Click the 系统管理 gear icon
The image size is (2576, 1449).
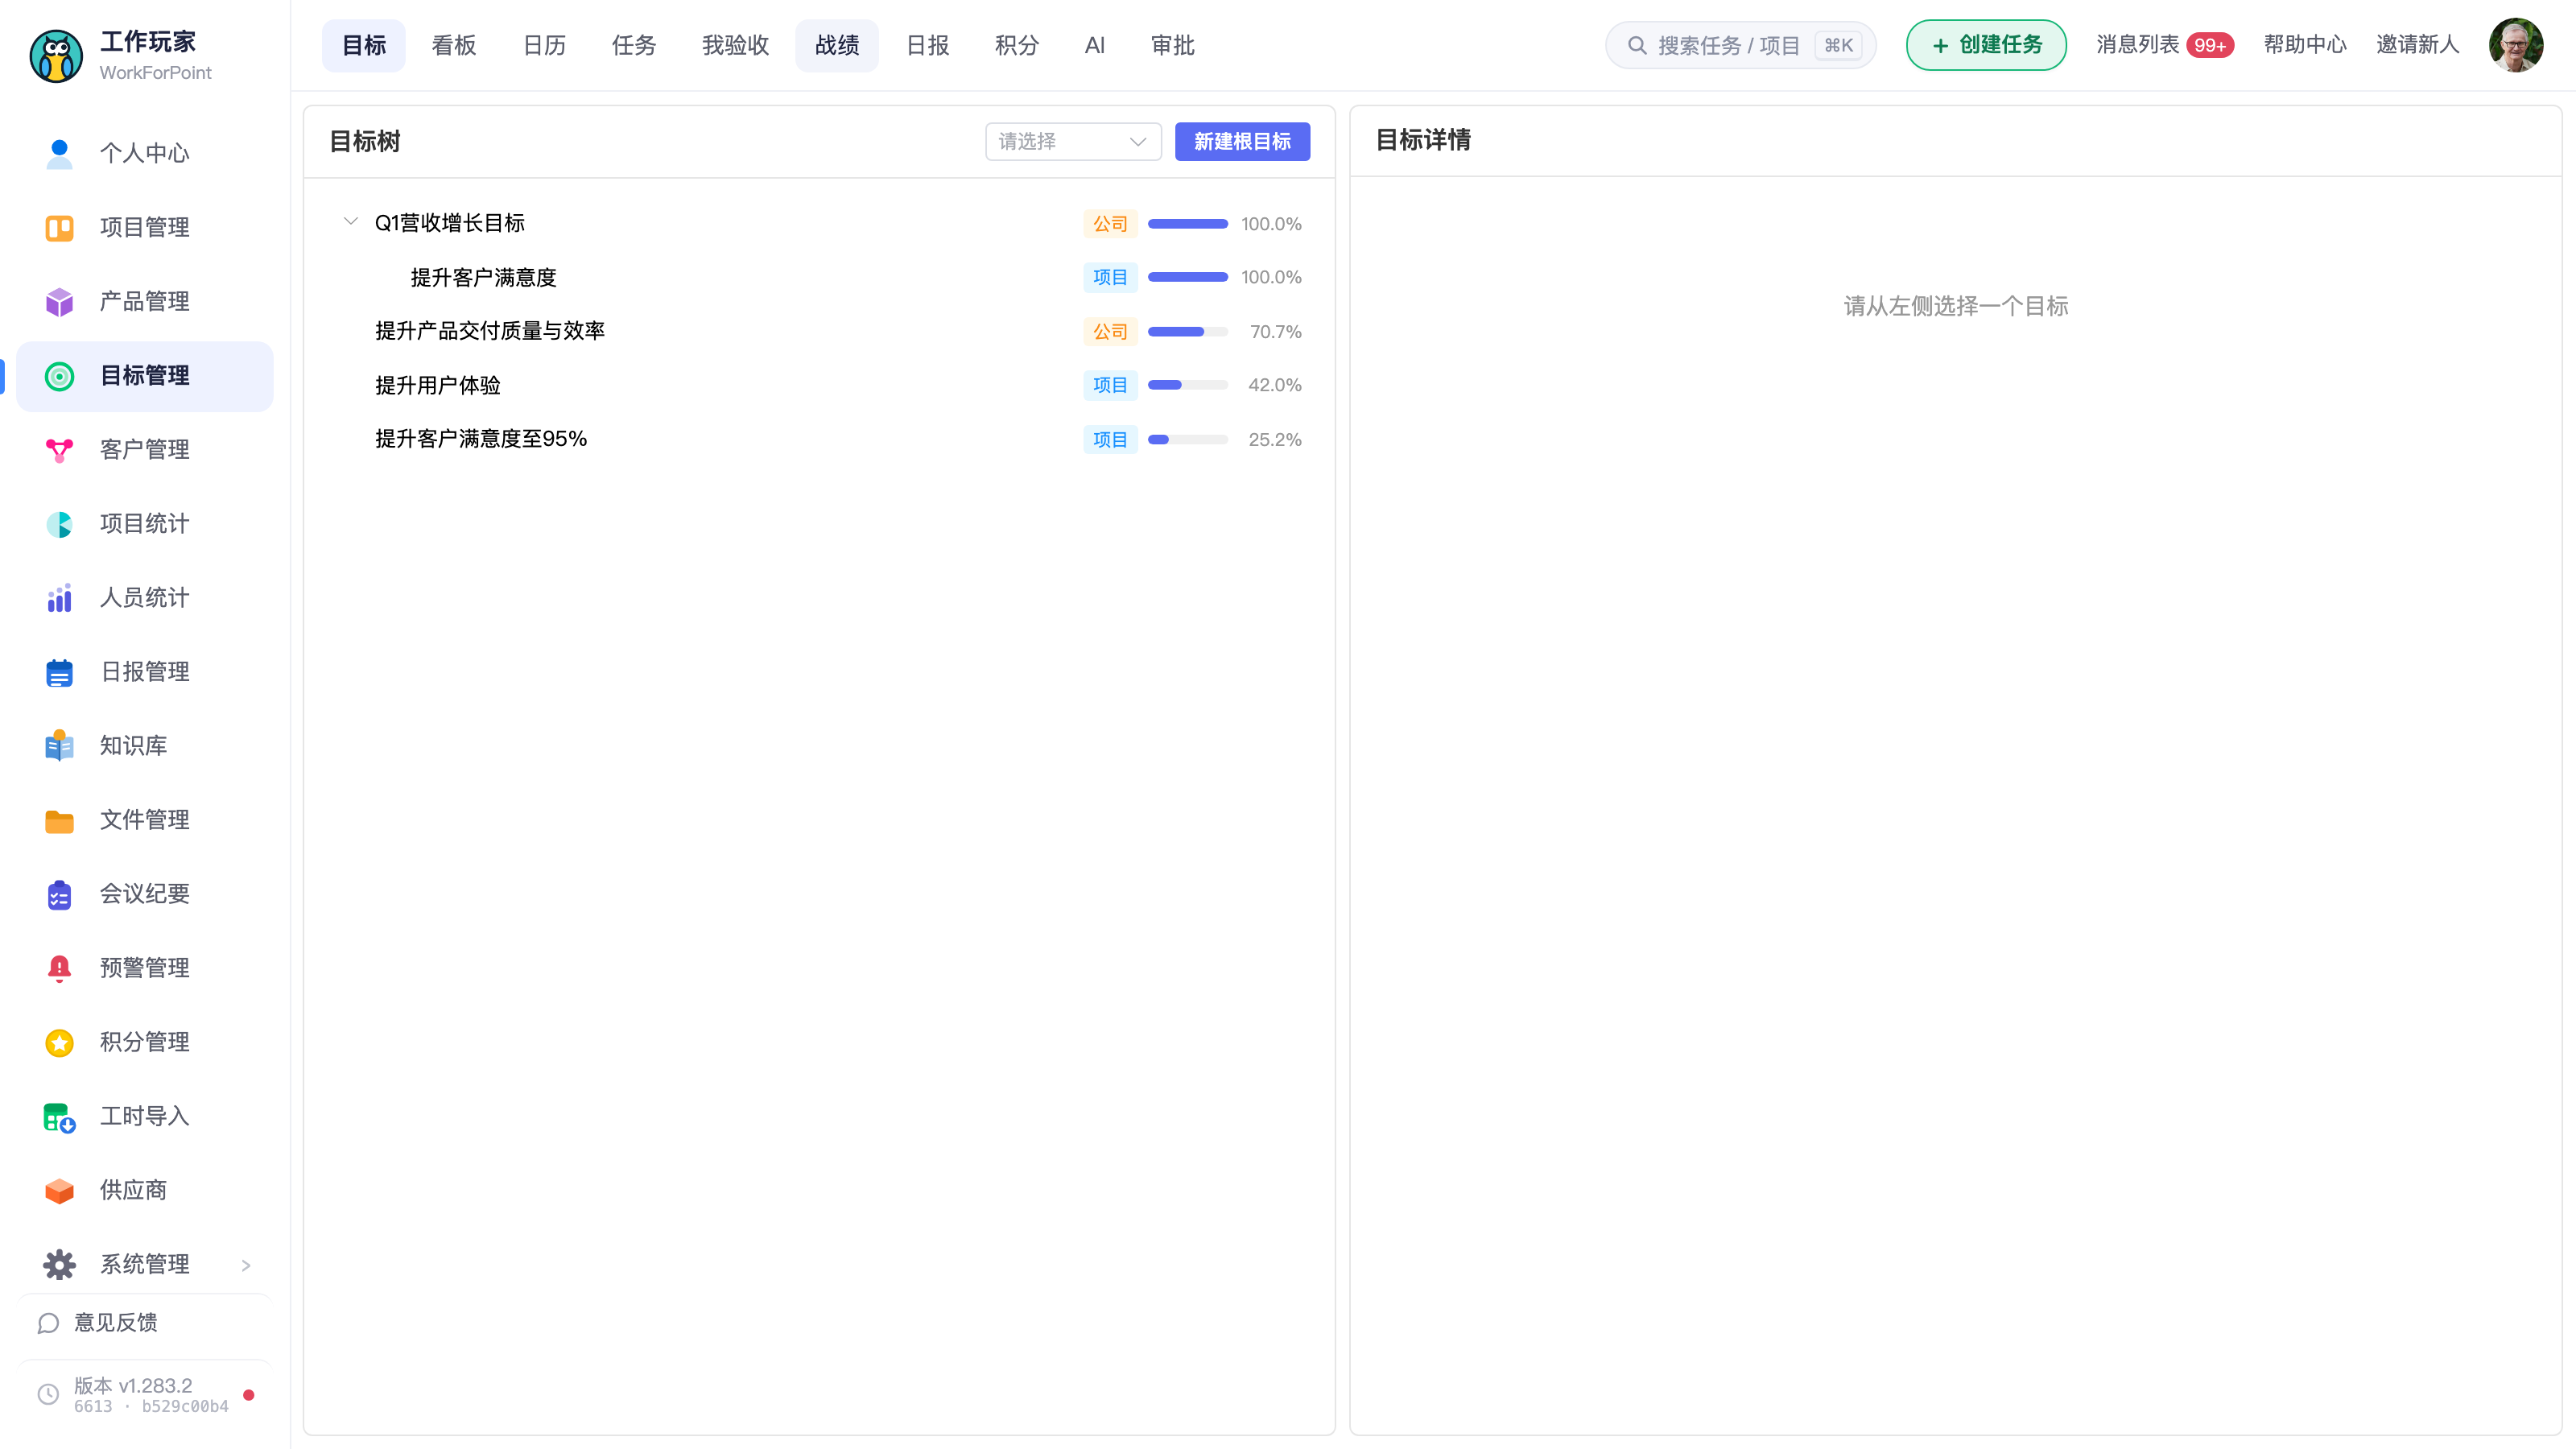coord(59,1264)
